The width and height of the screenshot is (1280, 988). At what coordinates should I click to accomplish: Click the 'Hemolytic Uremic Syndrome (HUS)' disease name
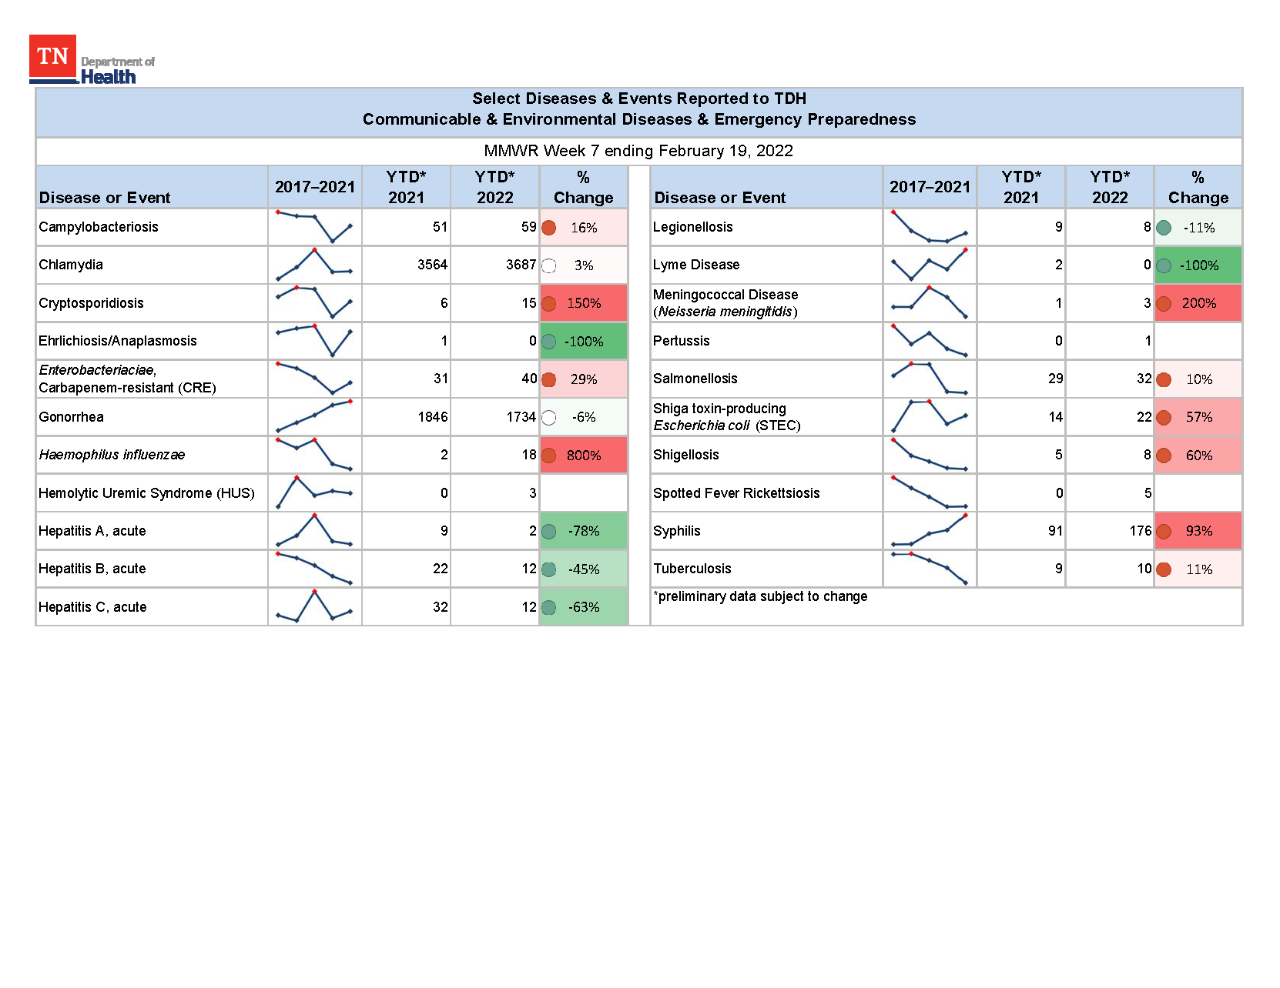[x=146, y=493]
